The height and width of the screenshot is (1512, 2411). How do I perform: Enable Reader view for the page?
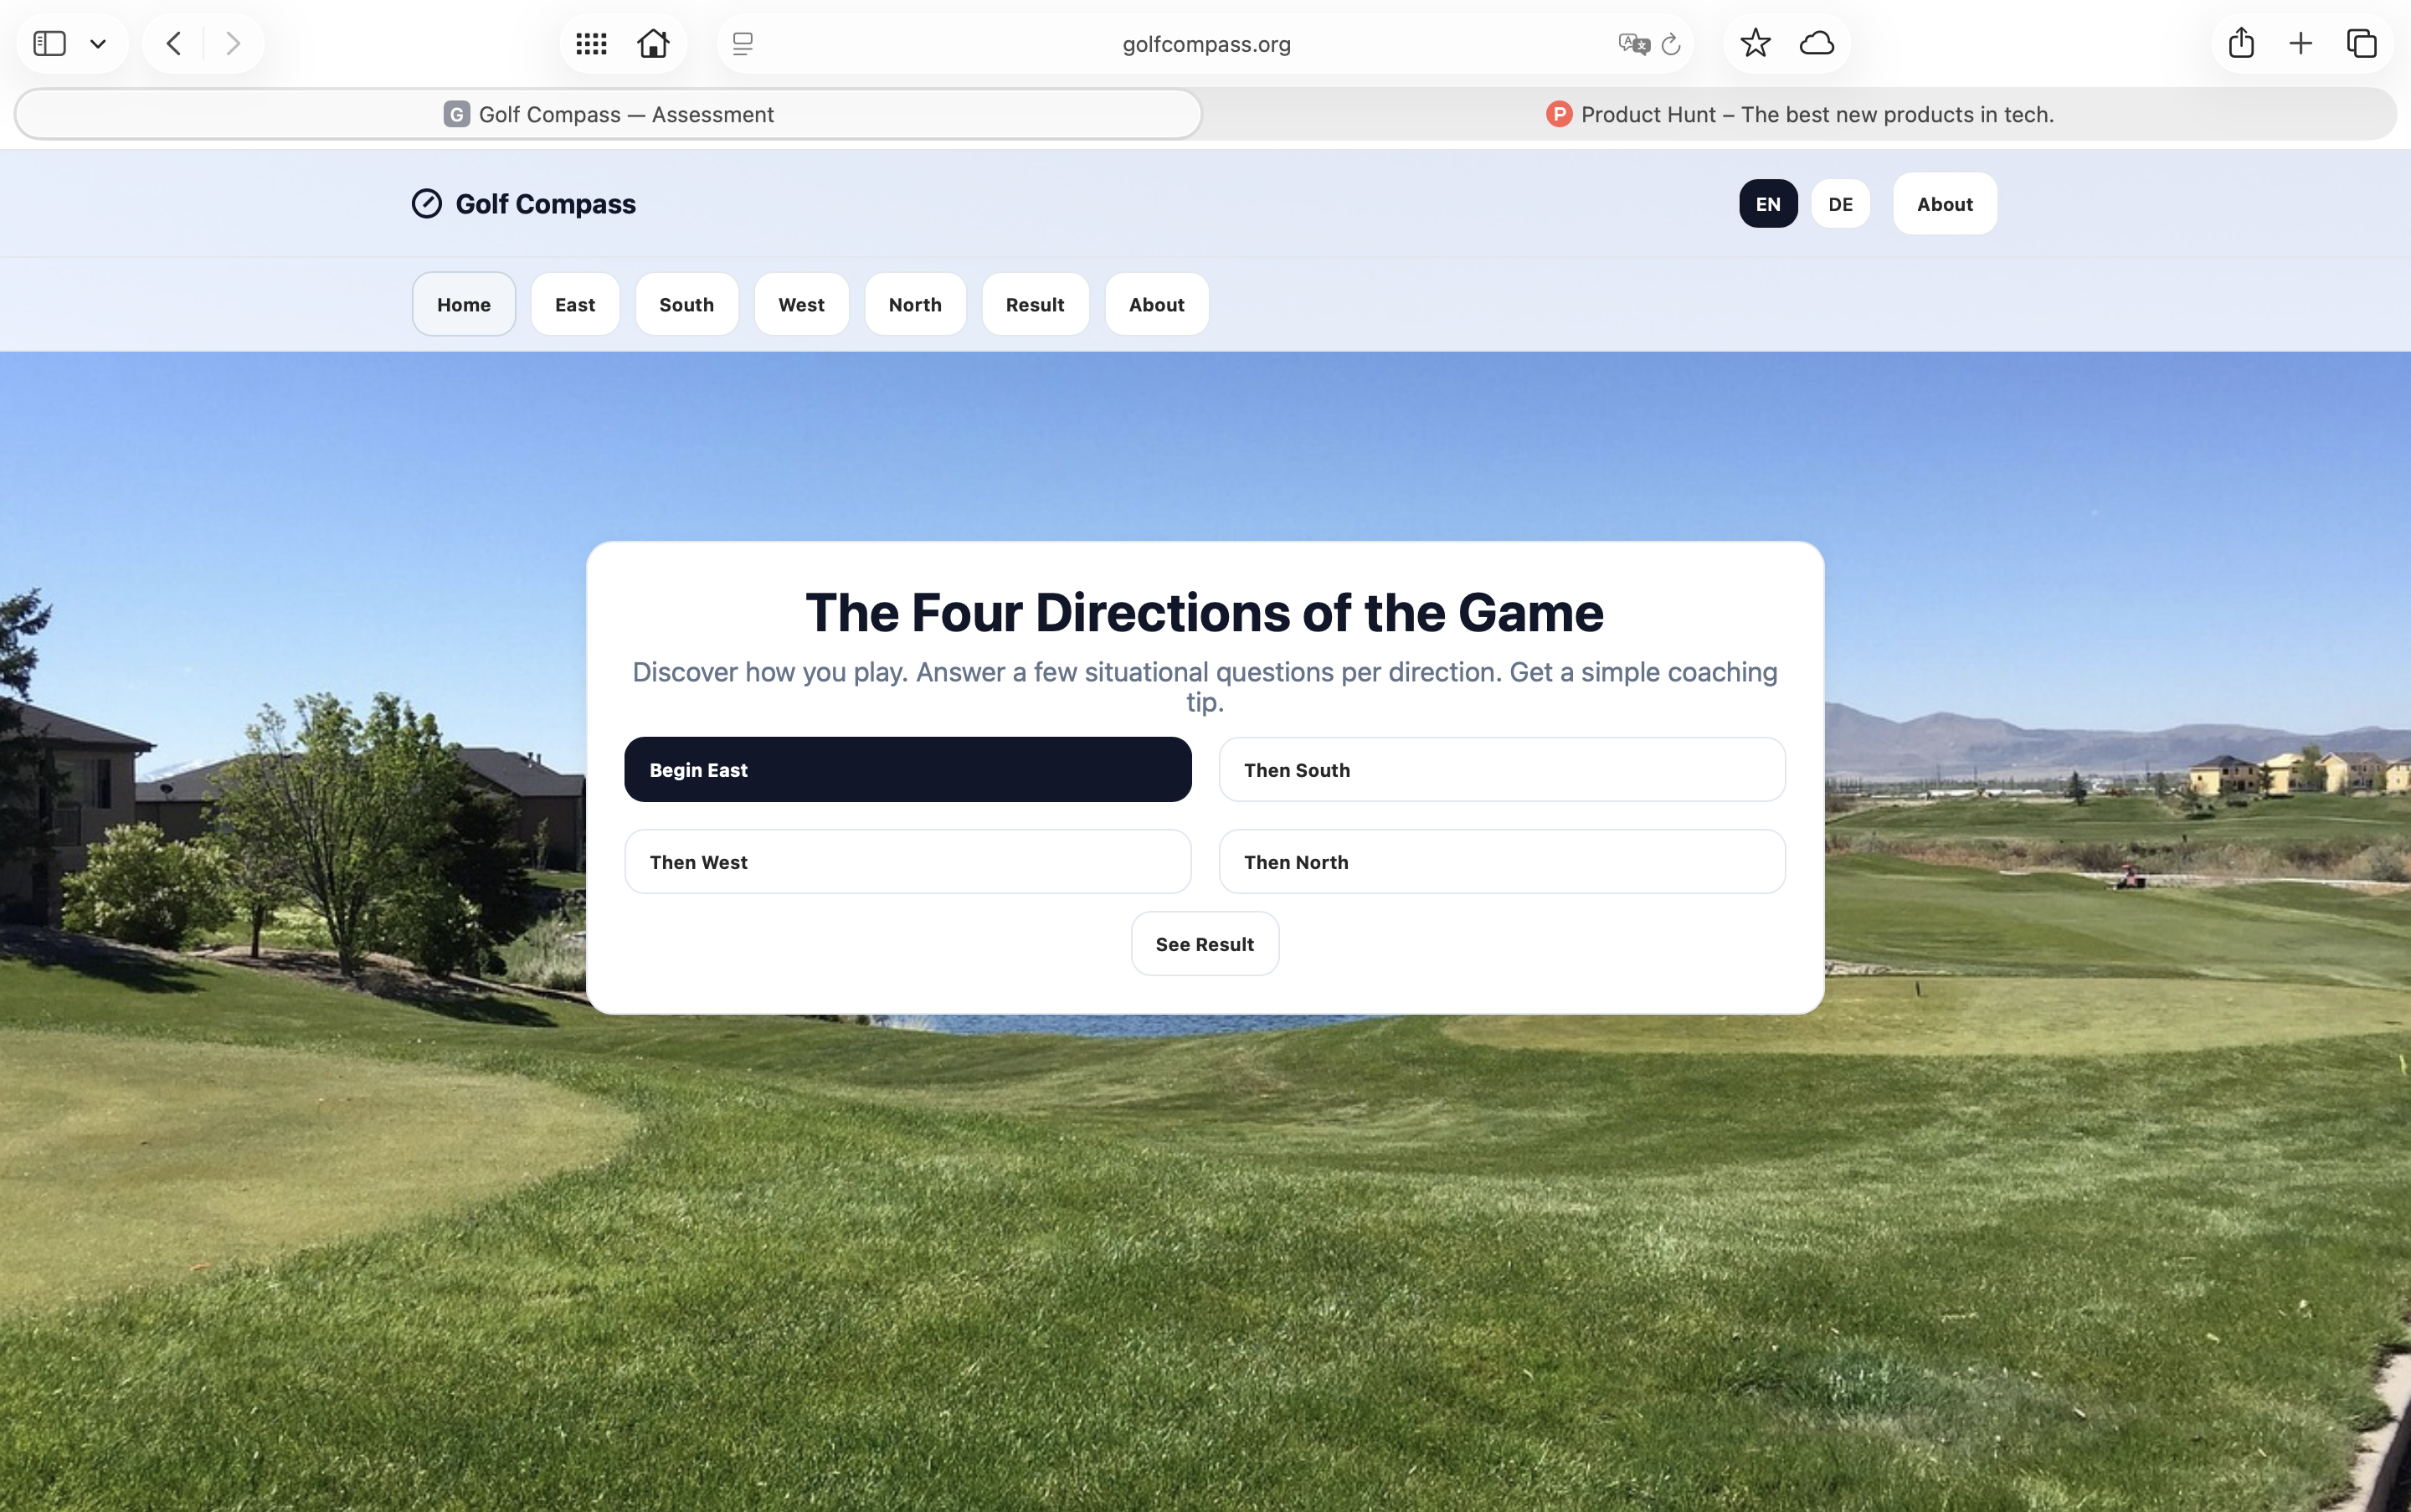[743, 43]
